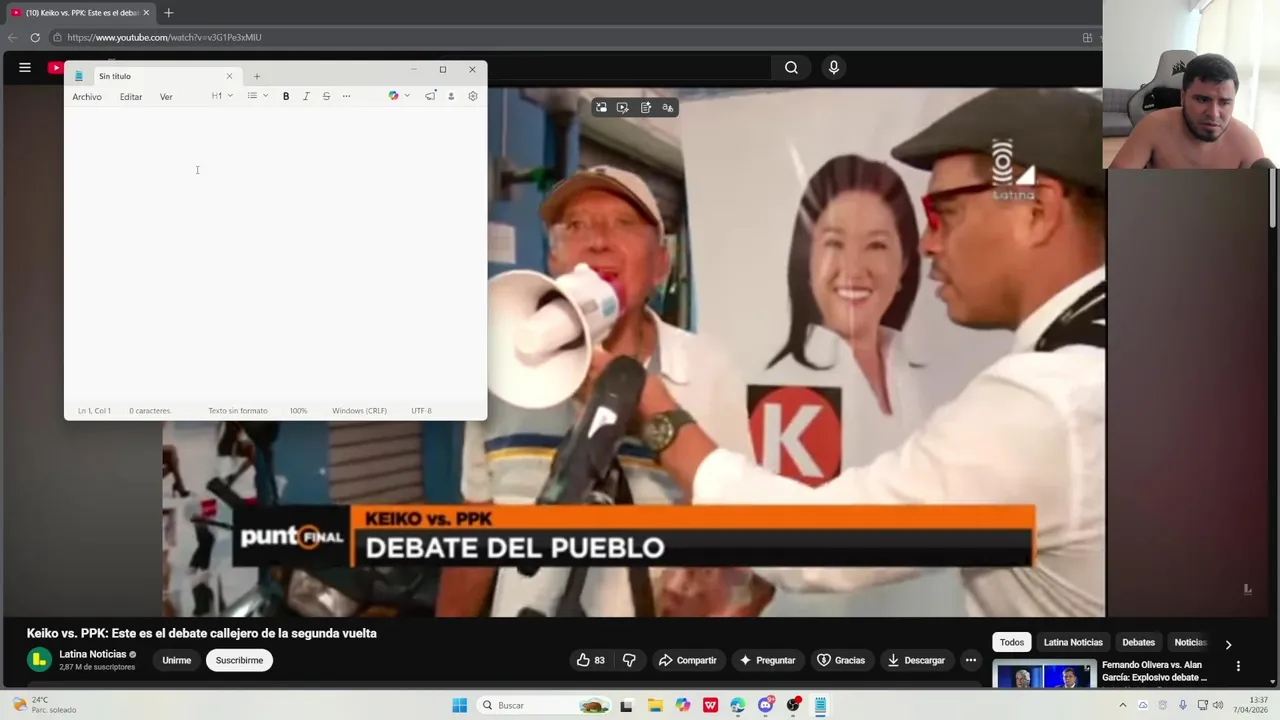1280x720 pixels.
Task: Click the 100% zoom status entry
Action: (298, 411)
